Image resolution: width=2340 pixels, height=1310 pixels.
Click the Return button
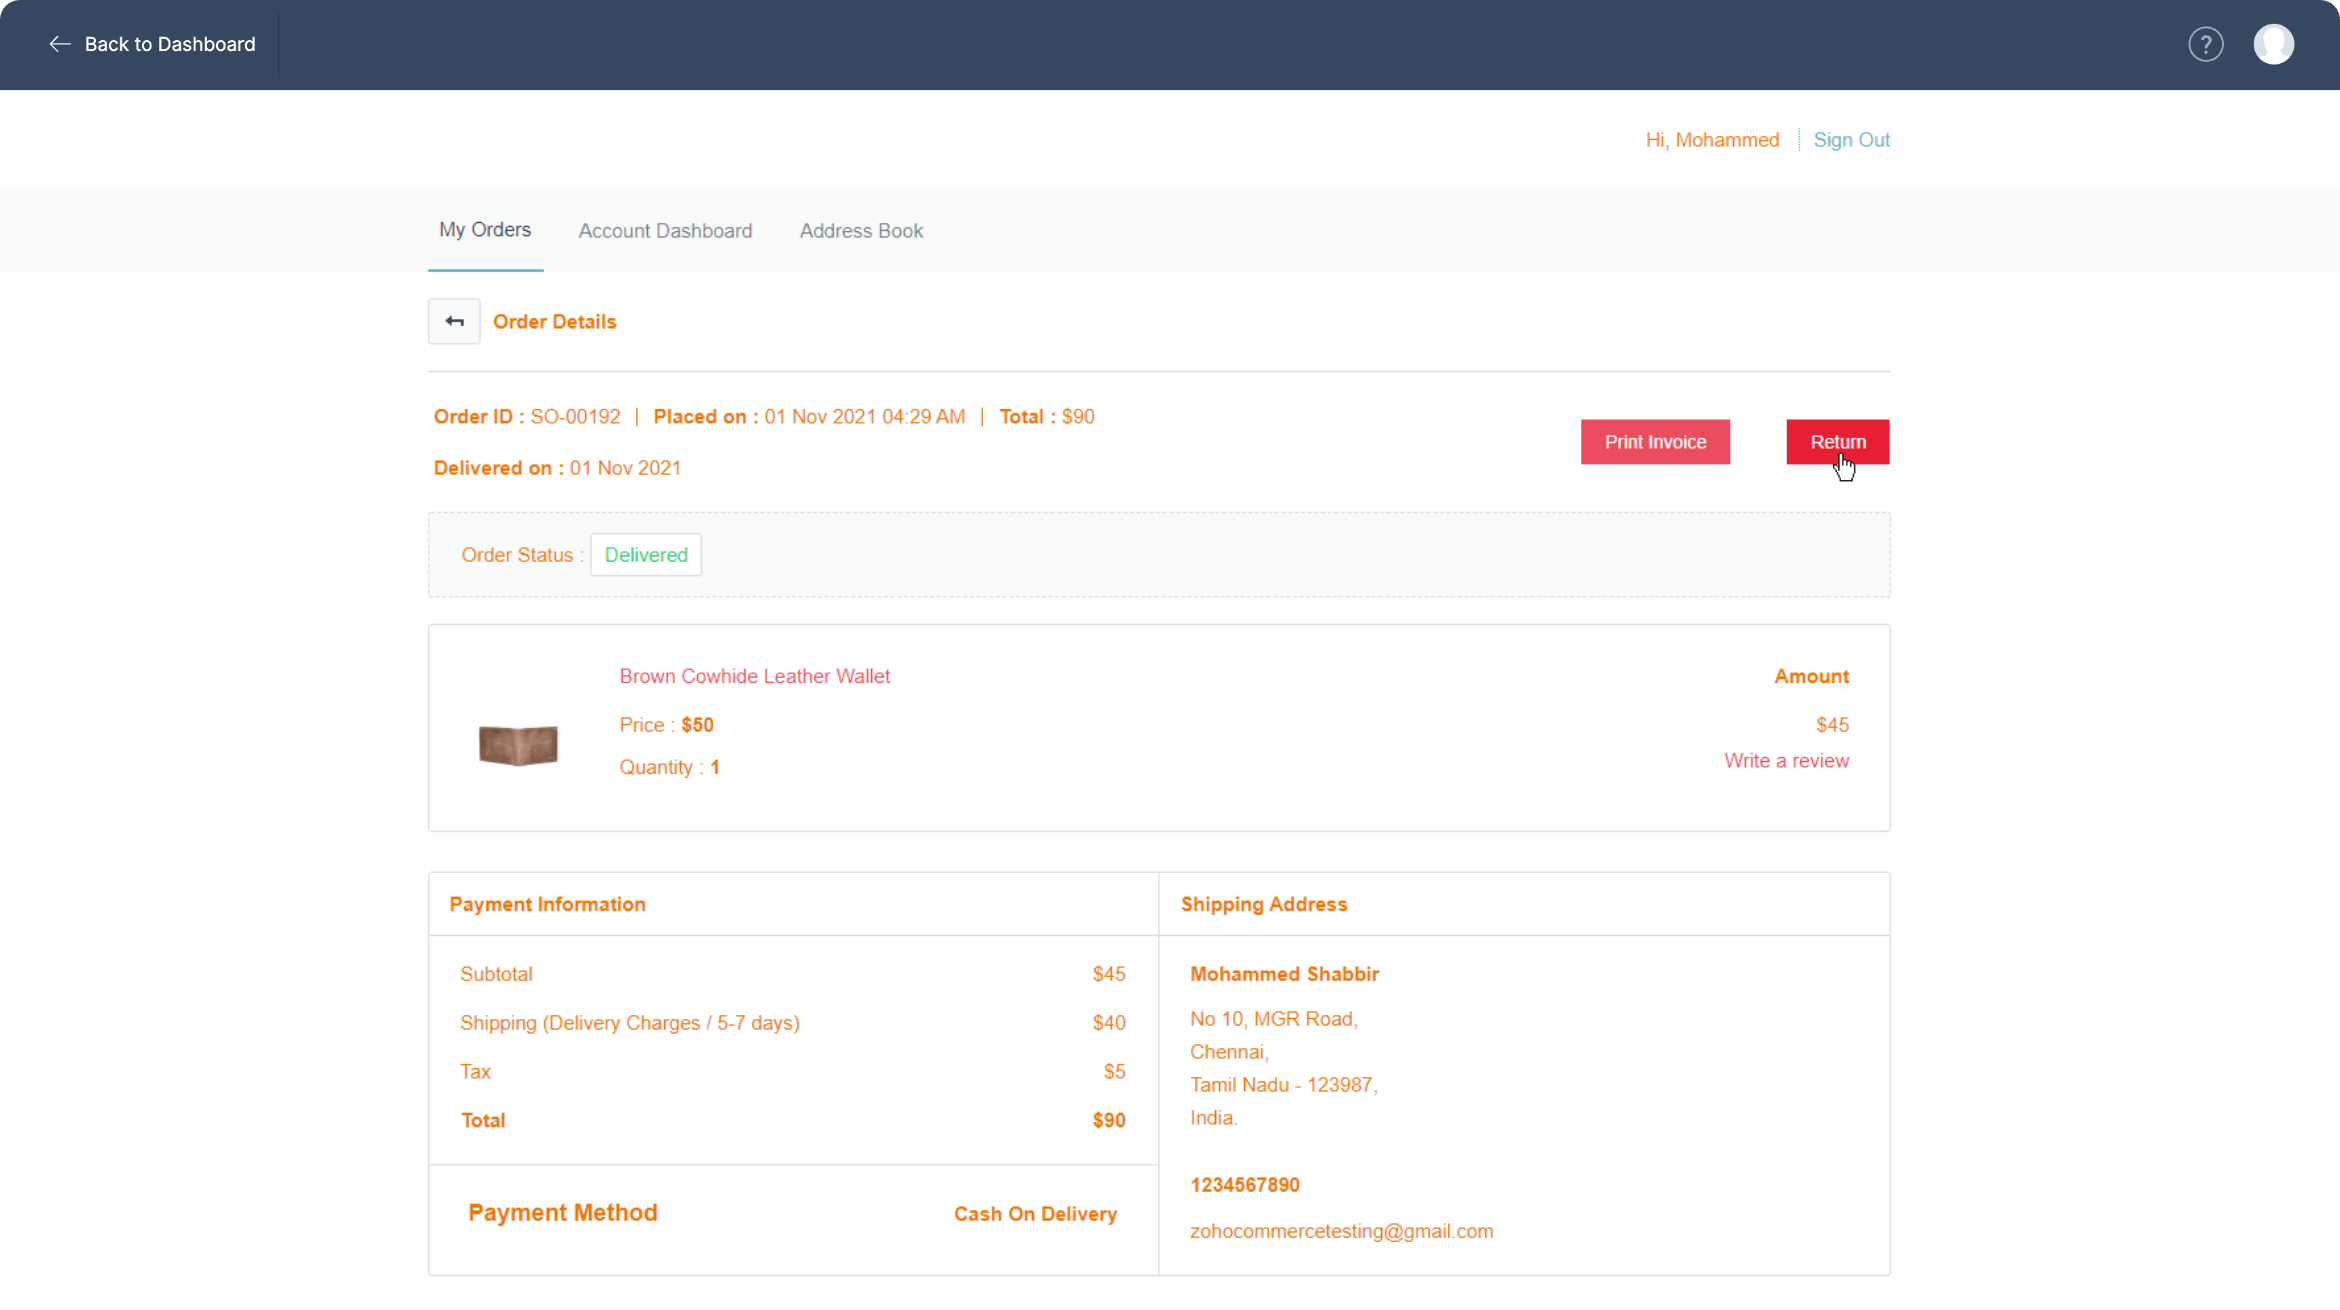pos(1837,442)
